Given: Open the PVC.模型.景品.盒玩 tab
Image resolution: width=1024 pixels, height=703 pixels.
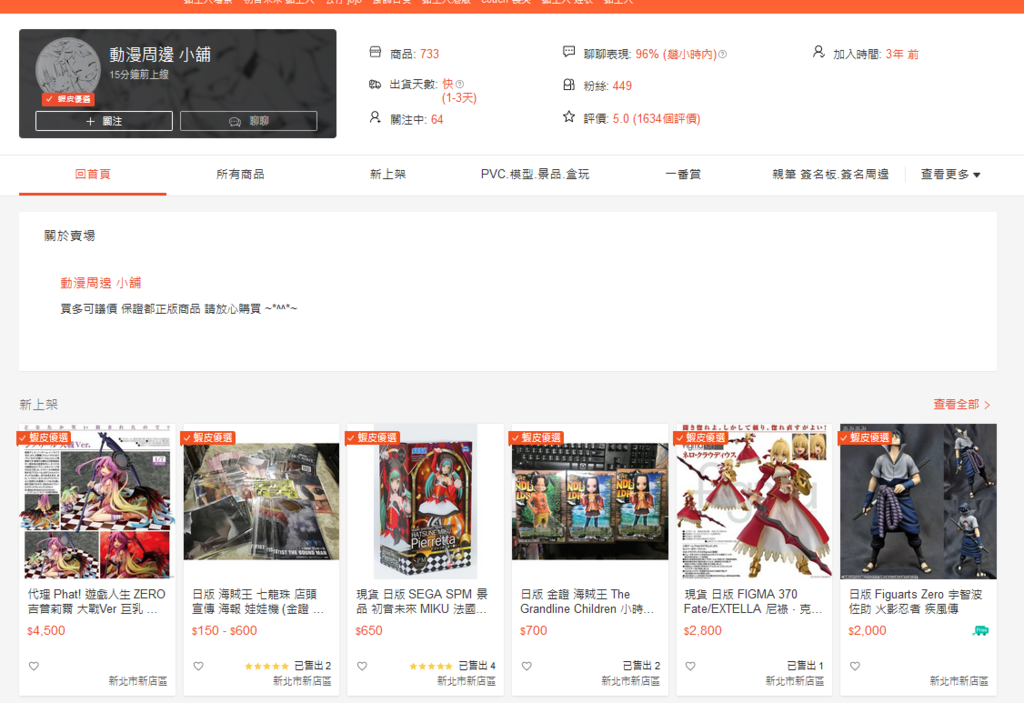Looking at the screenshot, I should [535, 174].
